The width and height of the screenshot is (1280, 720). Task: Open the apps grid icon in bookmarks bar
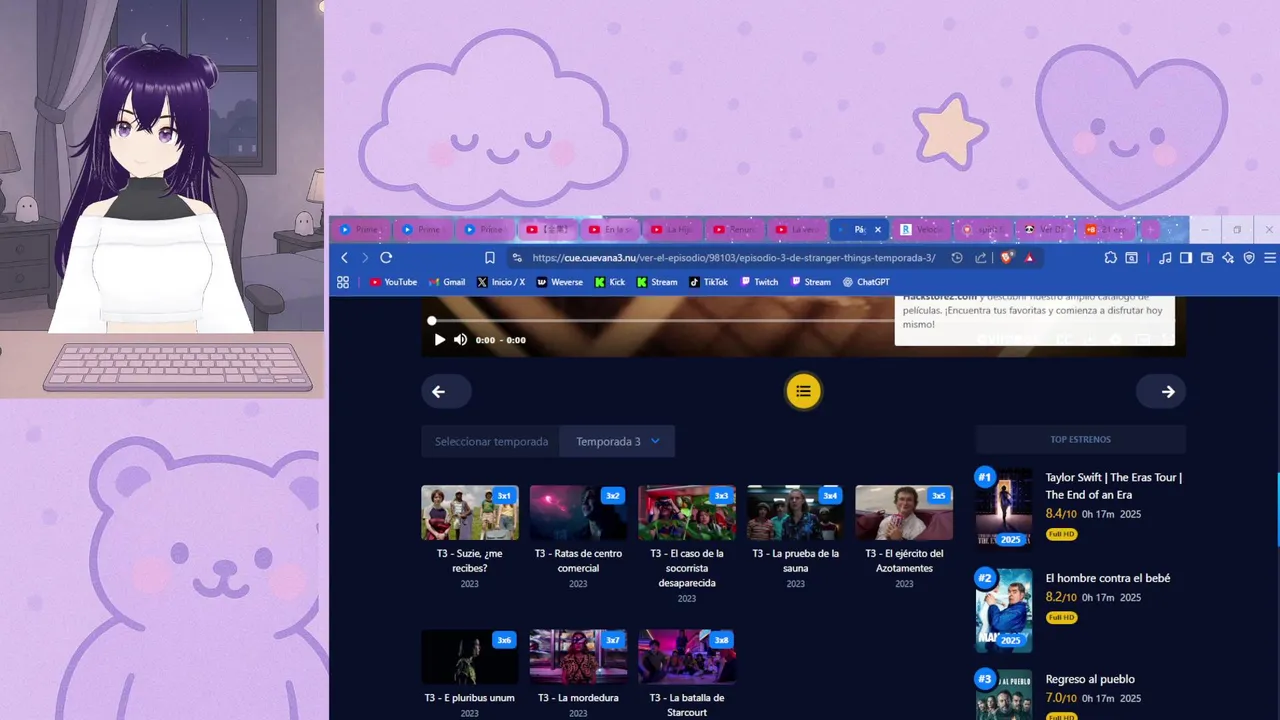343,282
